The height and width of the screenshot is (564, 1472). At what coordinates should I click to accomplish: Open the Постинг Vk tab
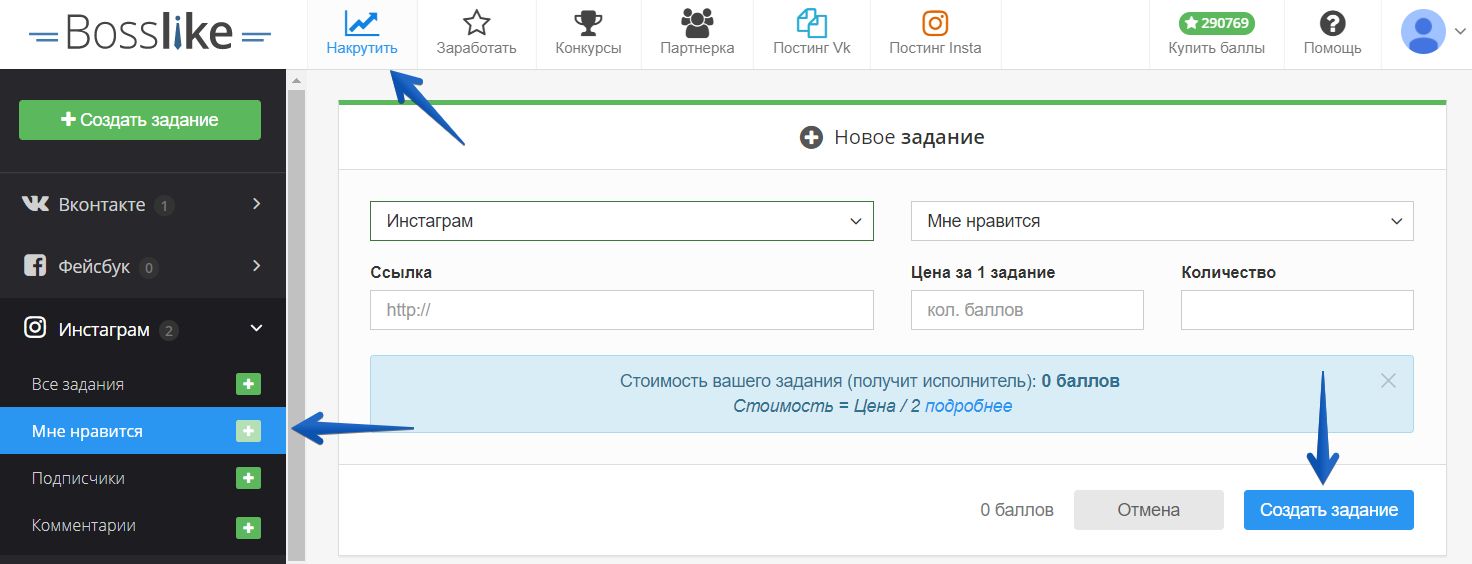pyautogui.click(x=812, y=34)
